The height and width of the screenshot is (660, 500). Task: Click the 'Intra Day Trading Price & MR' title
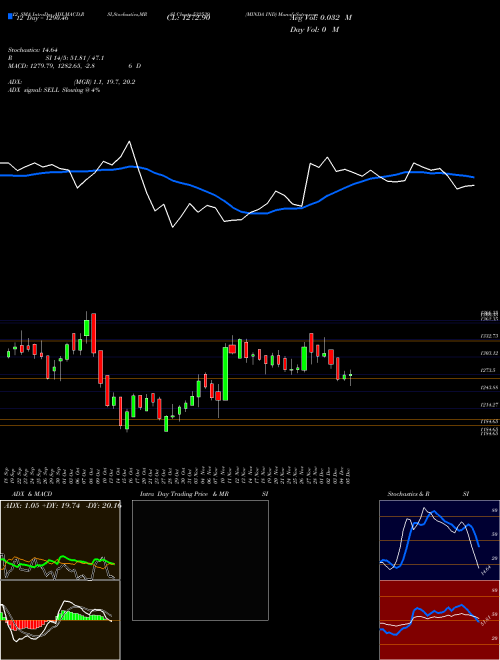click(184, 494)
